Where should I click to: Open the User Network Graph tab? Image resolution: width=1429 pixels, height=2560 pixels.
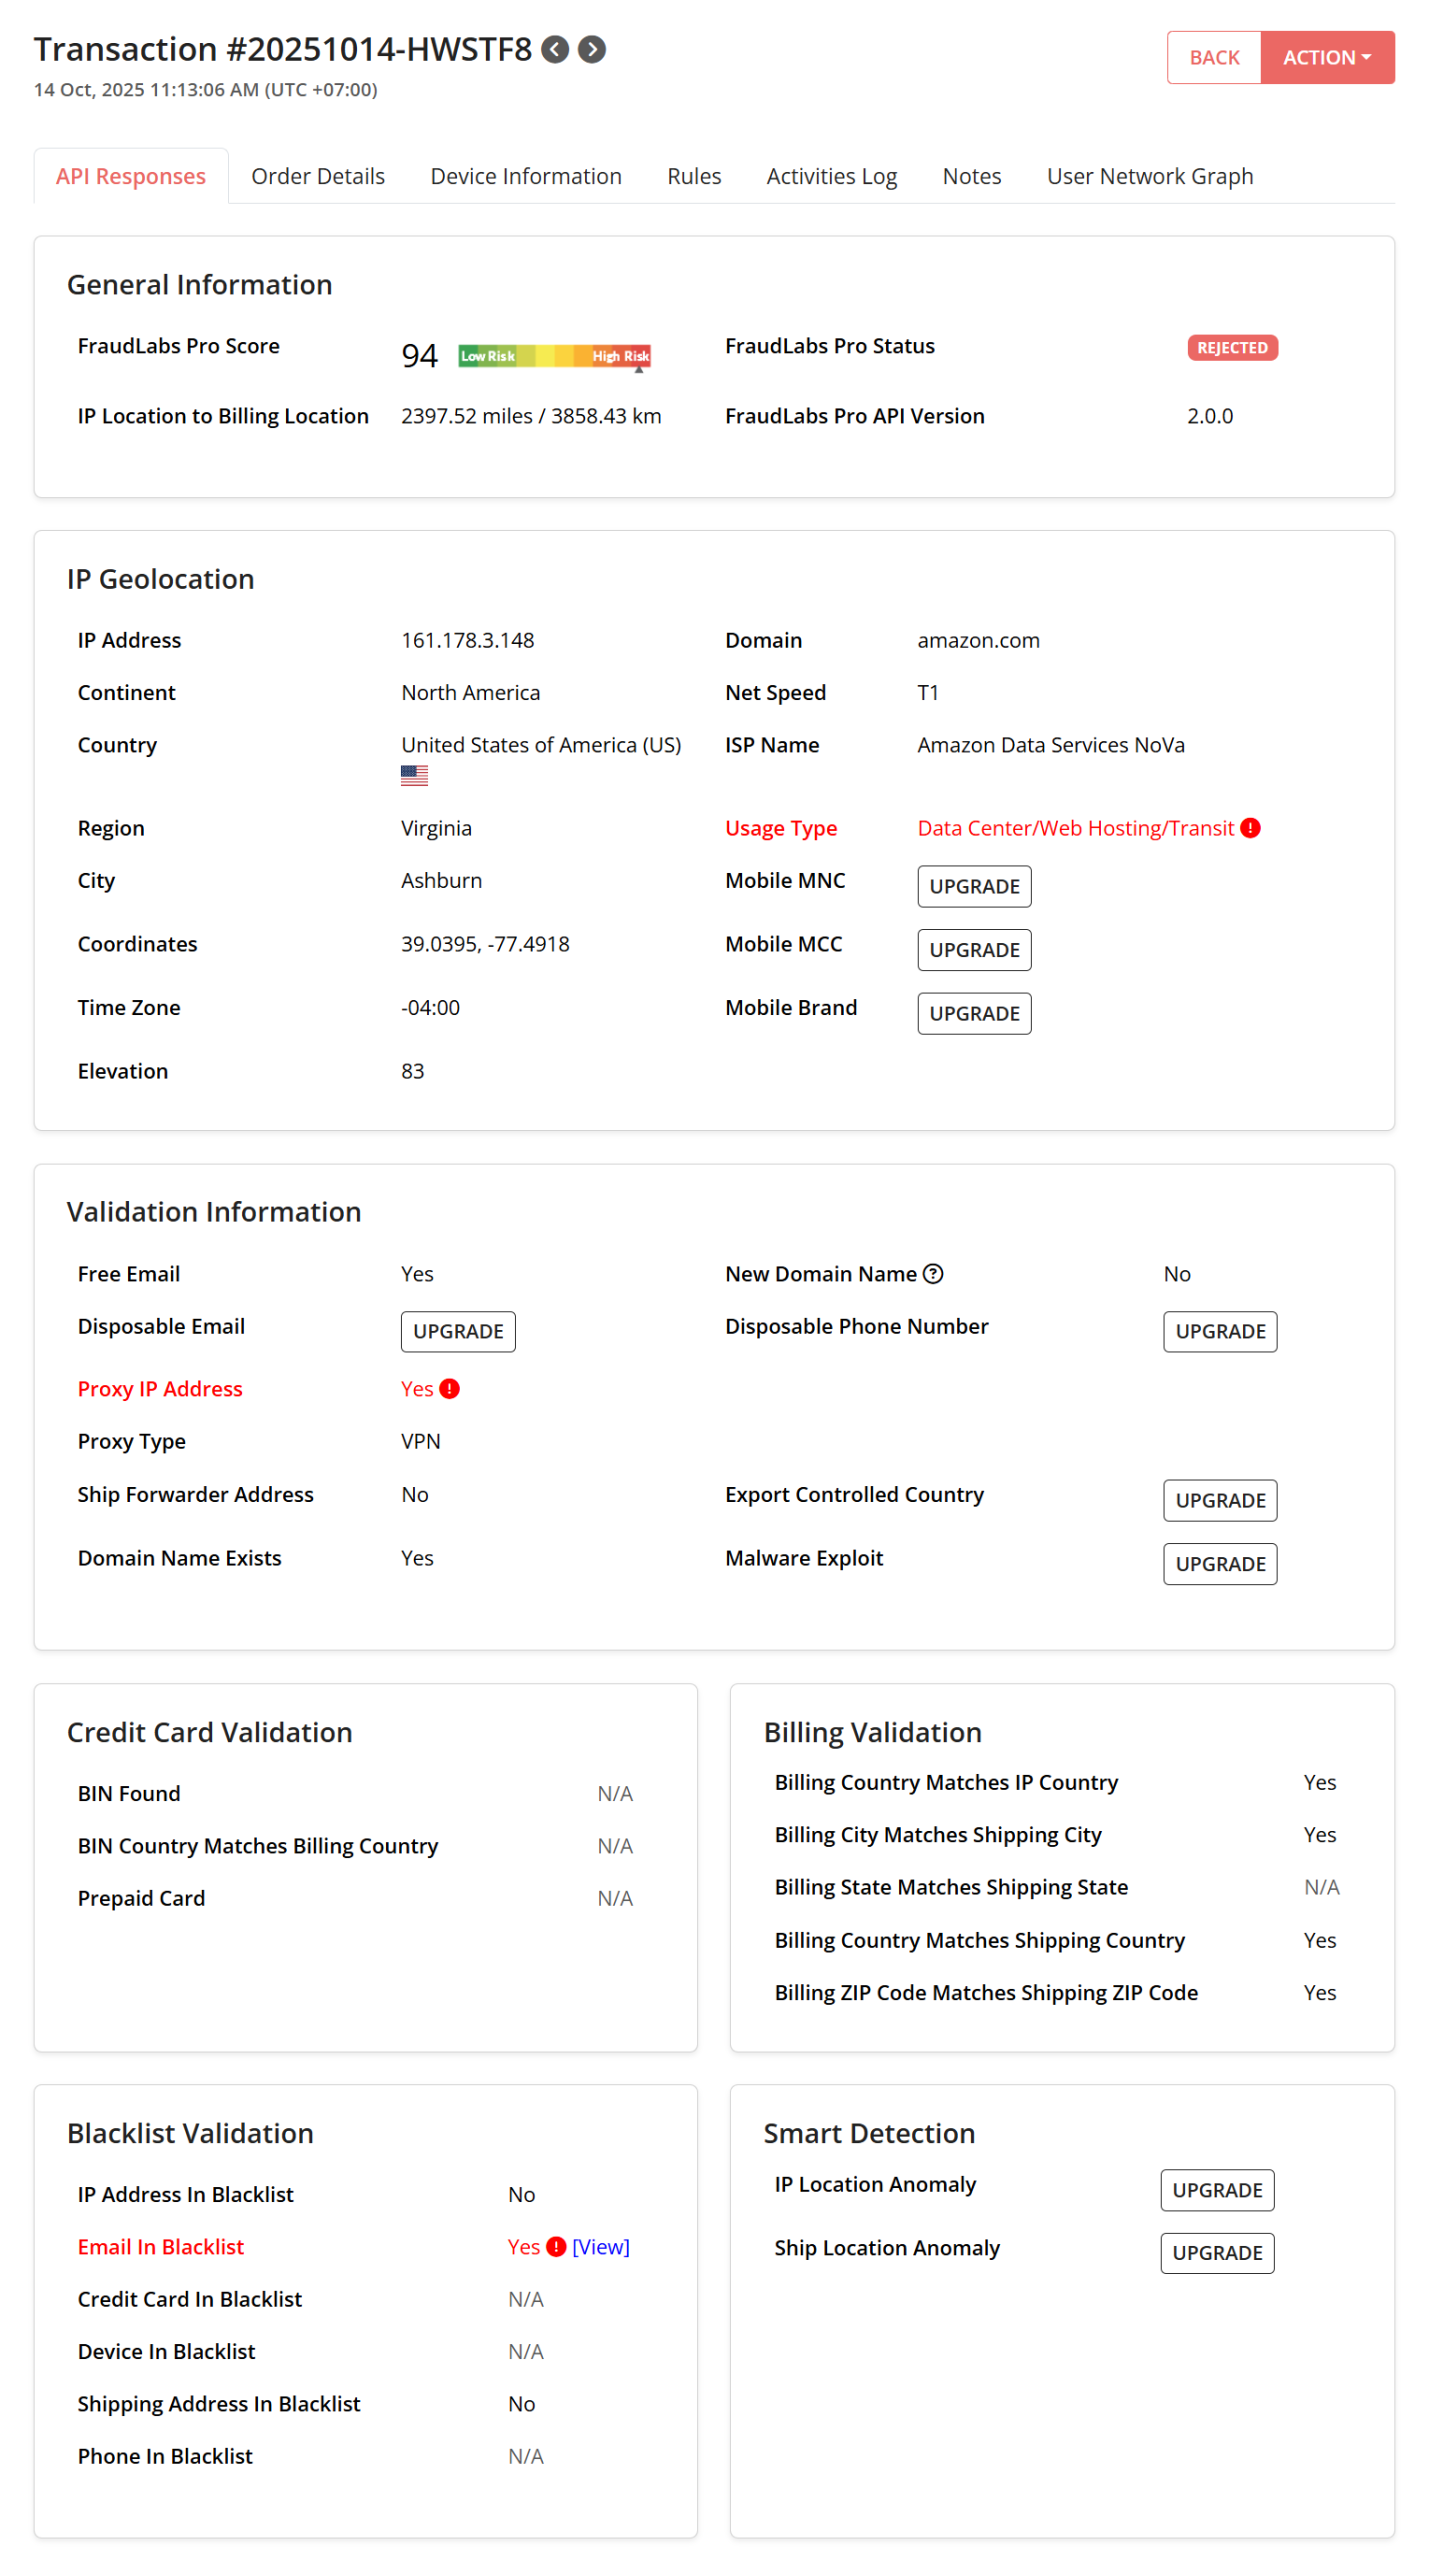click(1149, 176)
